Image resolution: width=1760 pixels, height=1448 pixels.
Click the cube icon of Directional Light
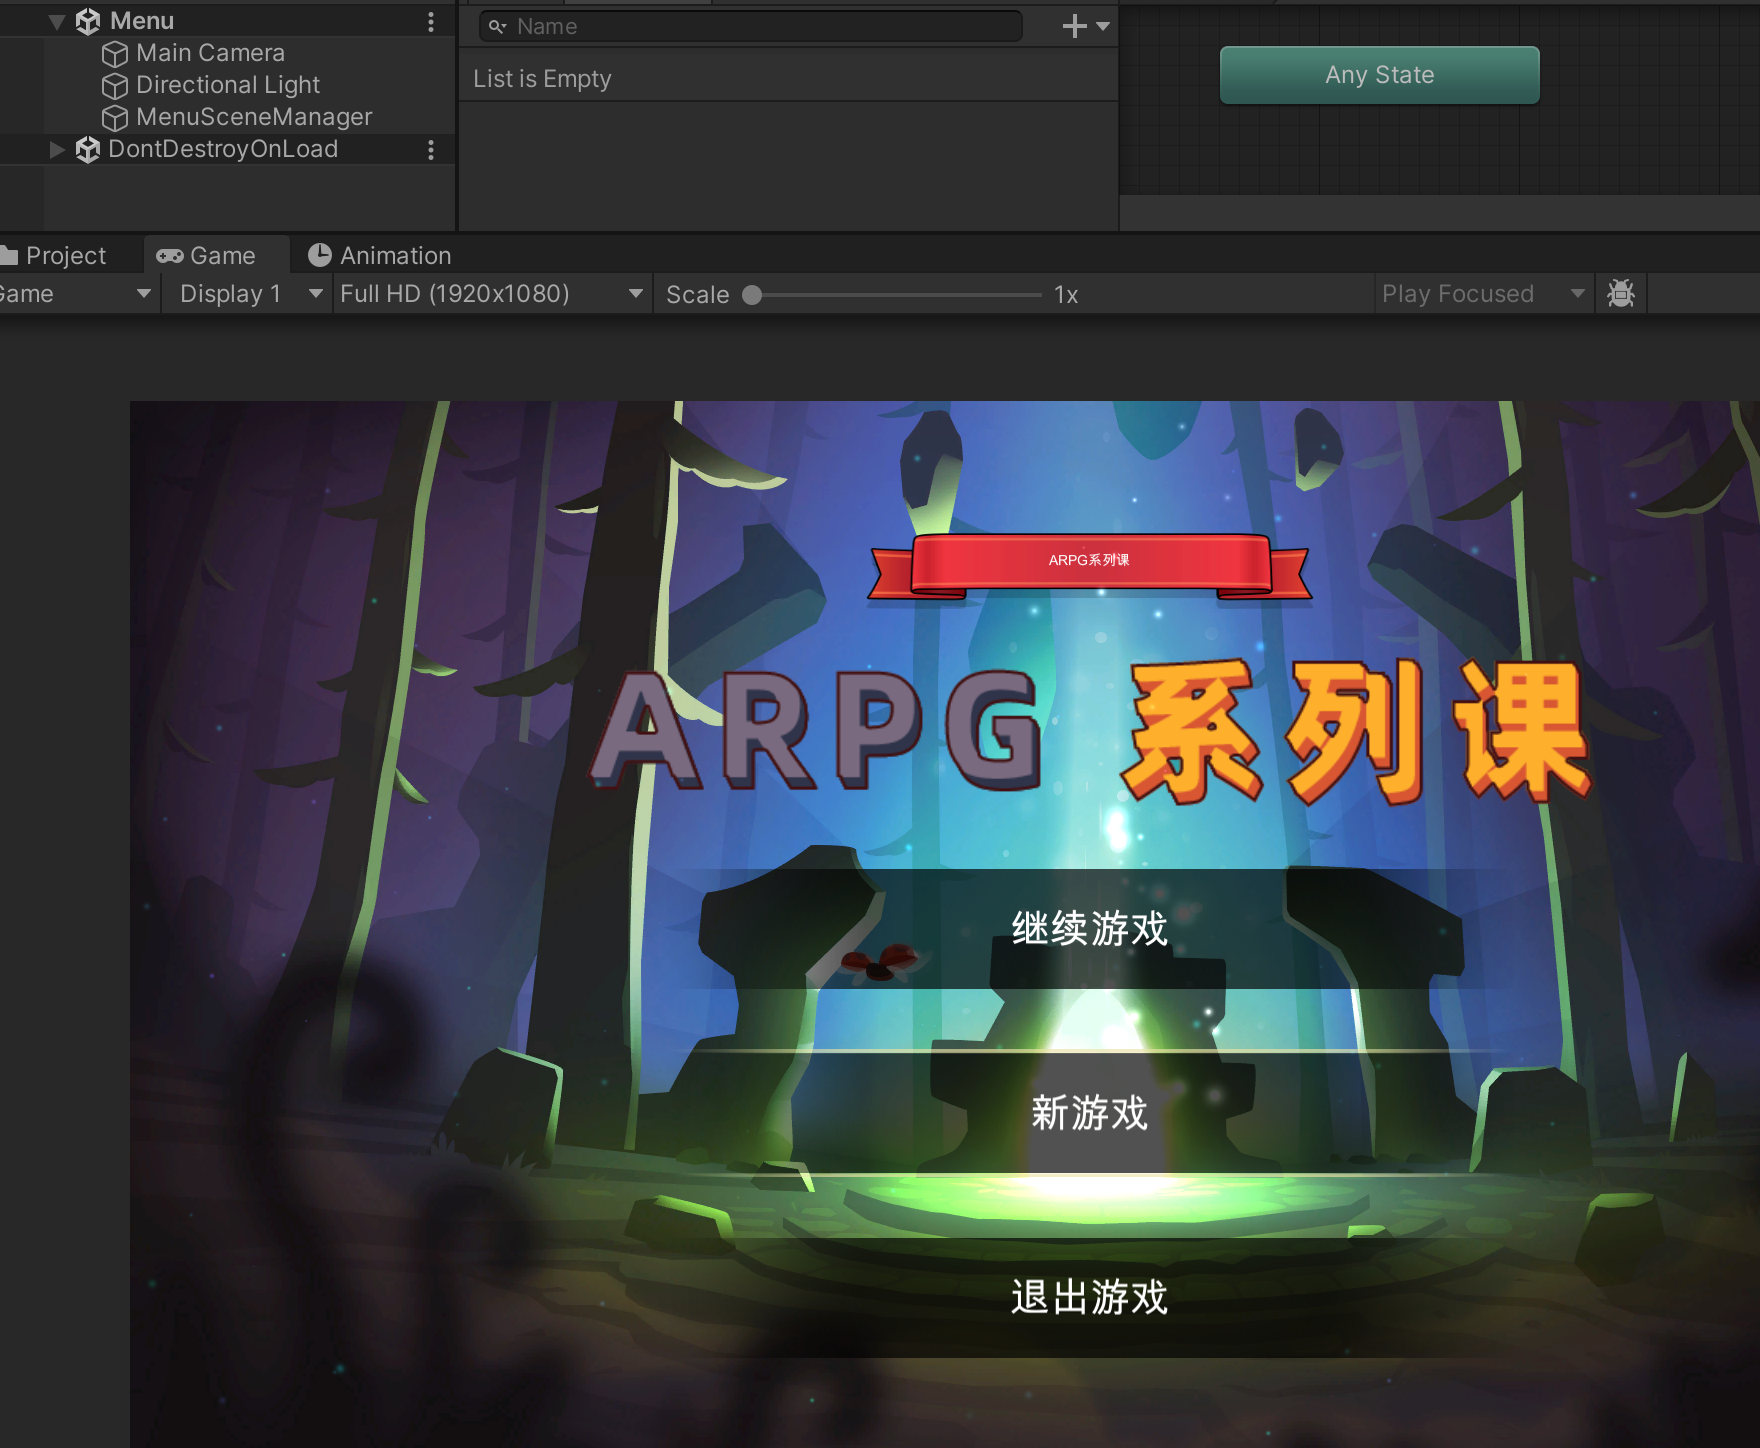115,85
